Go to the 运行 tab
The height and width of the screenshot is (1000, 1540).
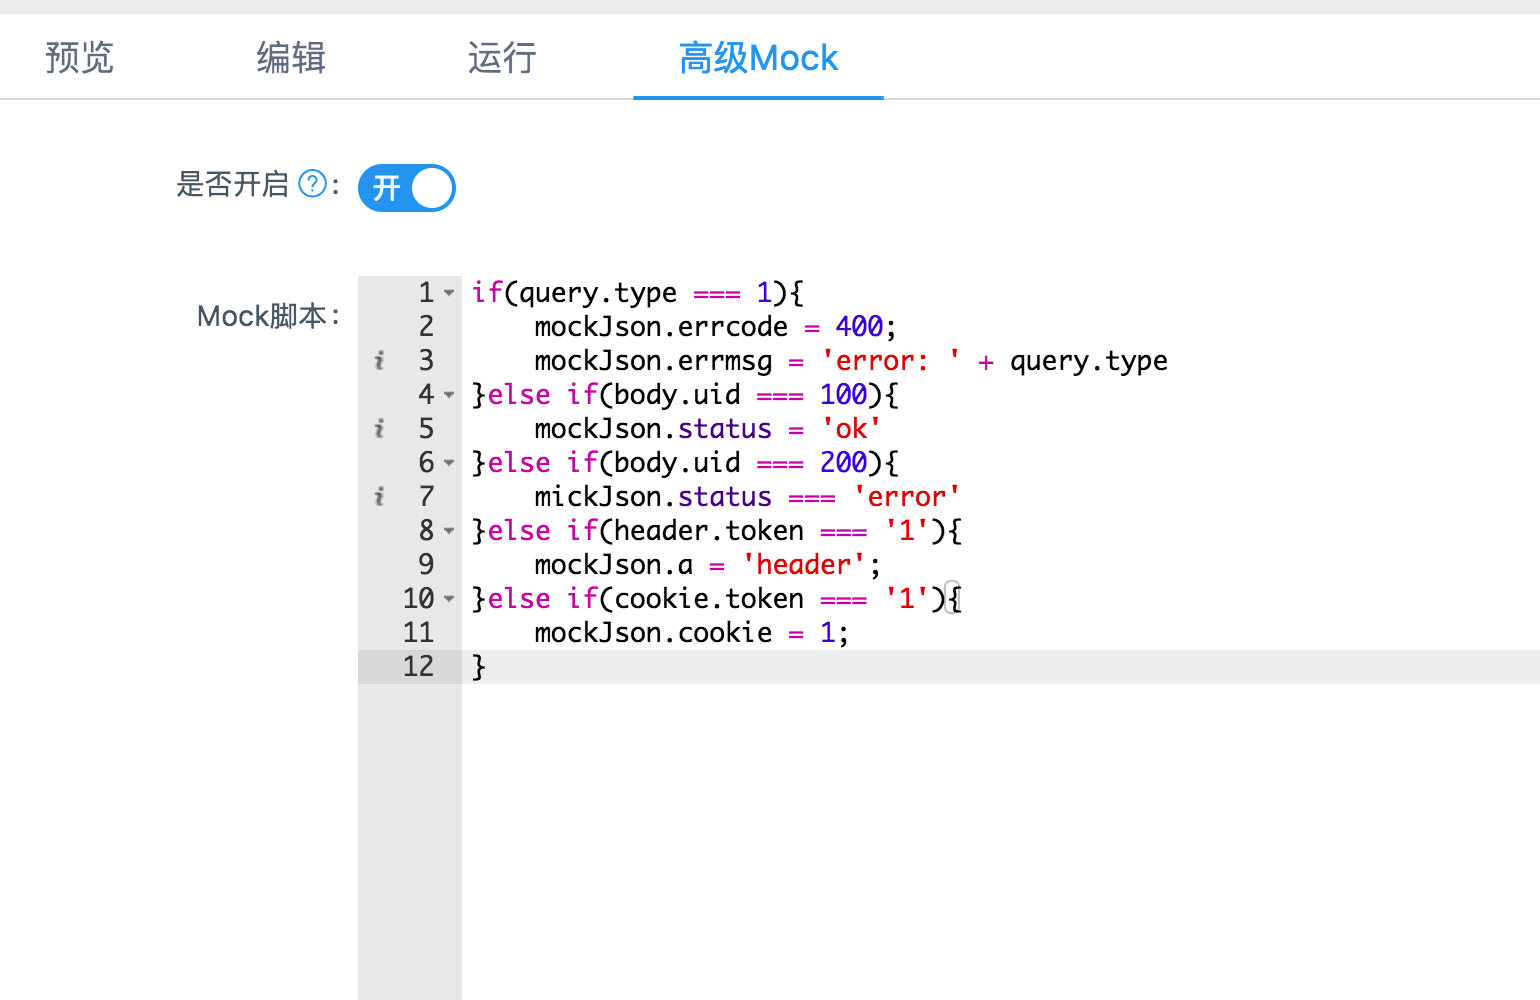tap(502, 58)
